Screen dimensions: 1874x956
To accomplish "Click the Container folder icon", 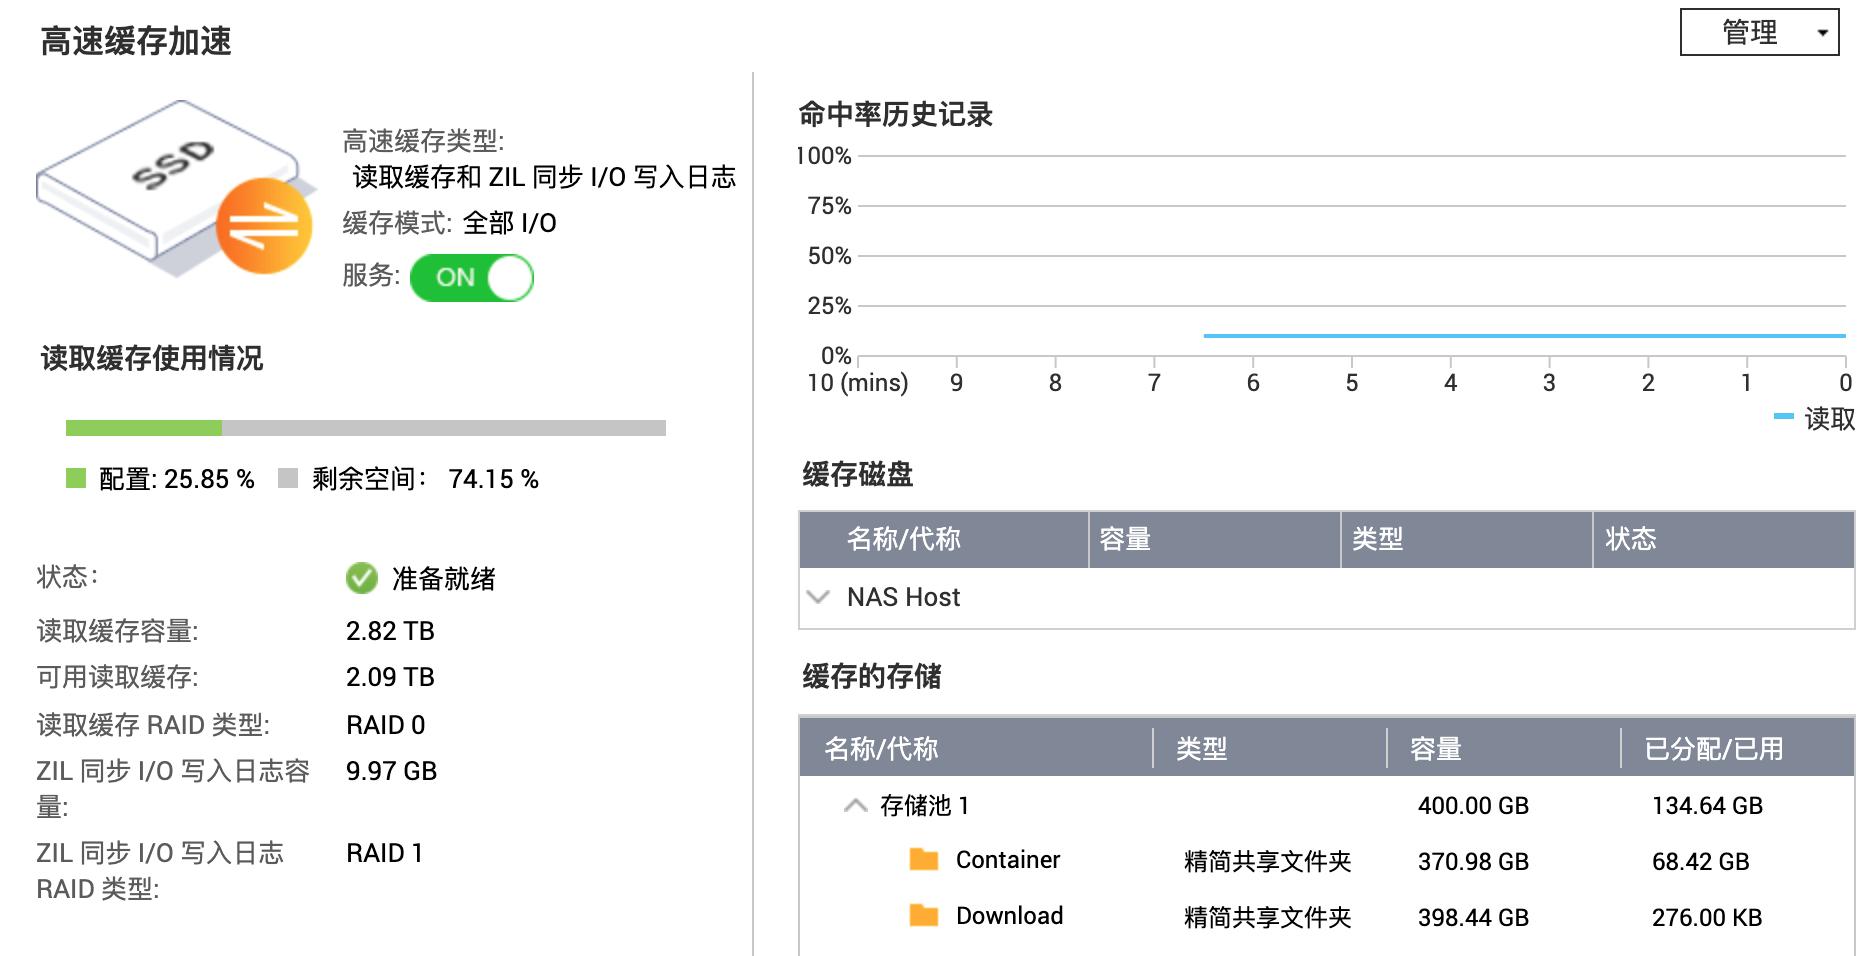I will point(921,859).
